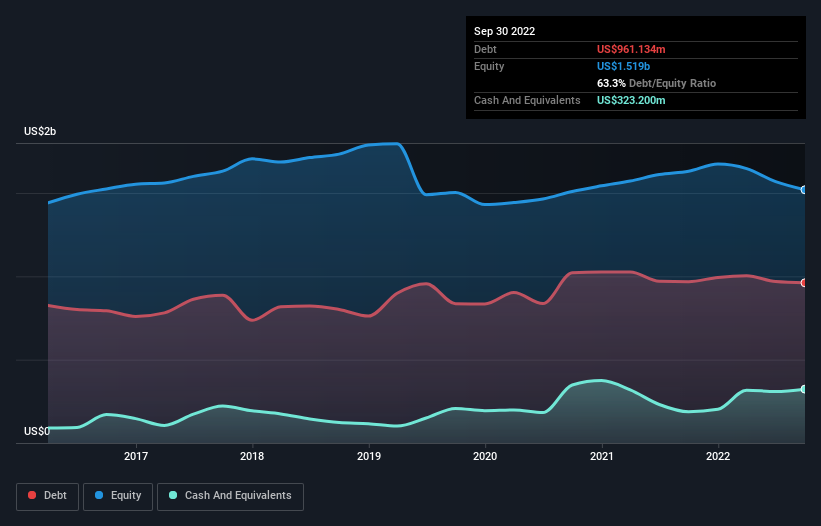
Task: Click the US$2b y-axis label
Action: pos(40,131)
